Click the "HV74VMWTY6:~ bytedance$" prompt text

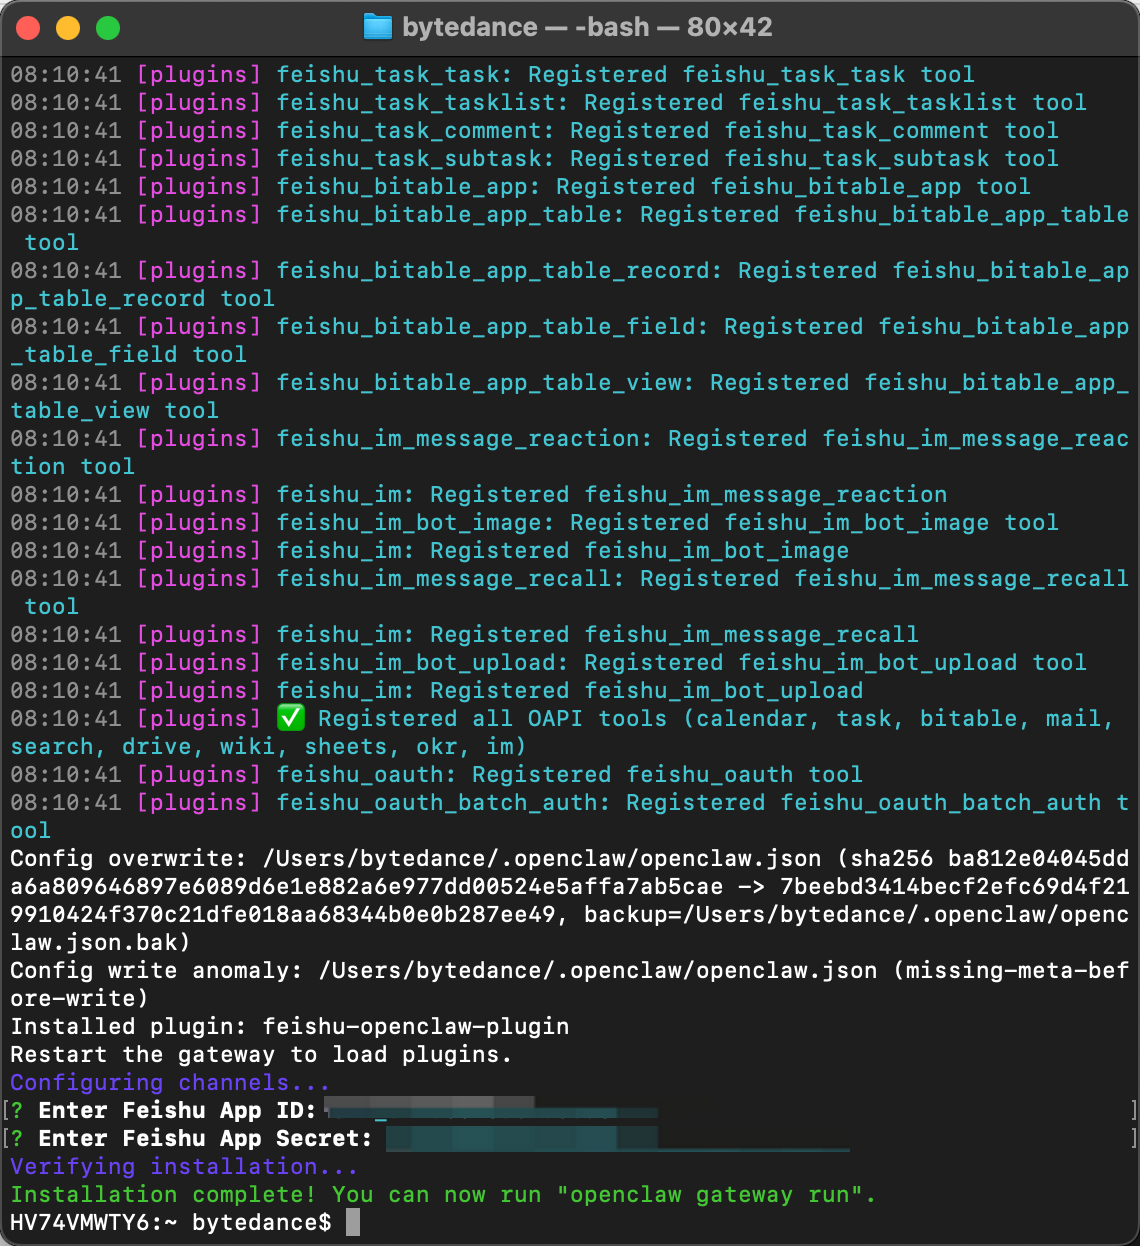tap(170, 1222)
